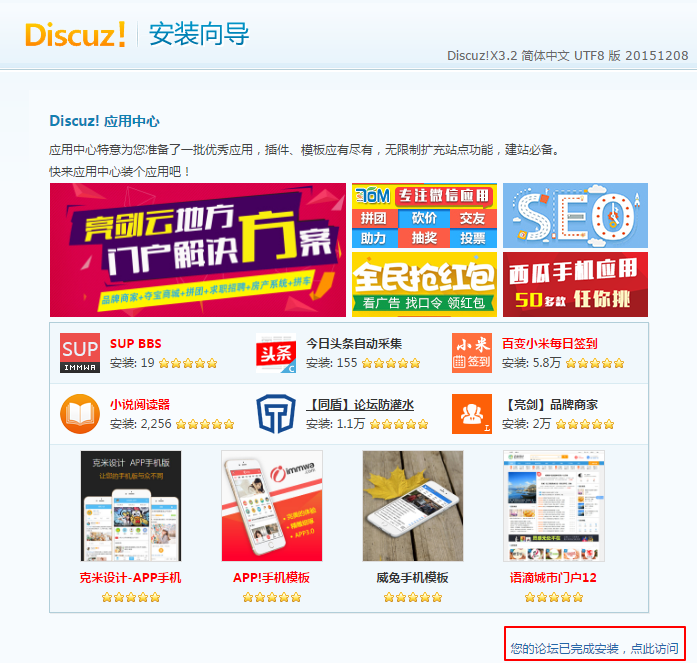Click the Discuz!X3.2 简体中文 UTF8 version text
697x663 pixels.
click(568, 56)
